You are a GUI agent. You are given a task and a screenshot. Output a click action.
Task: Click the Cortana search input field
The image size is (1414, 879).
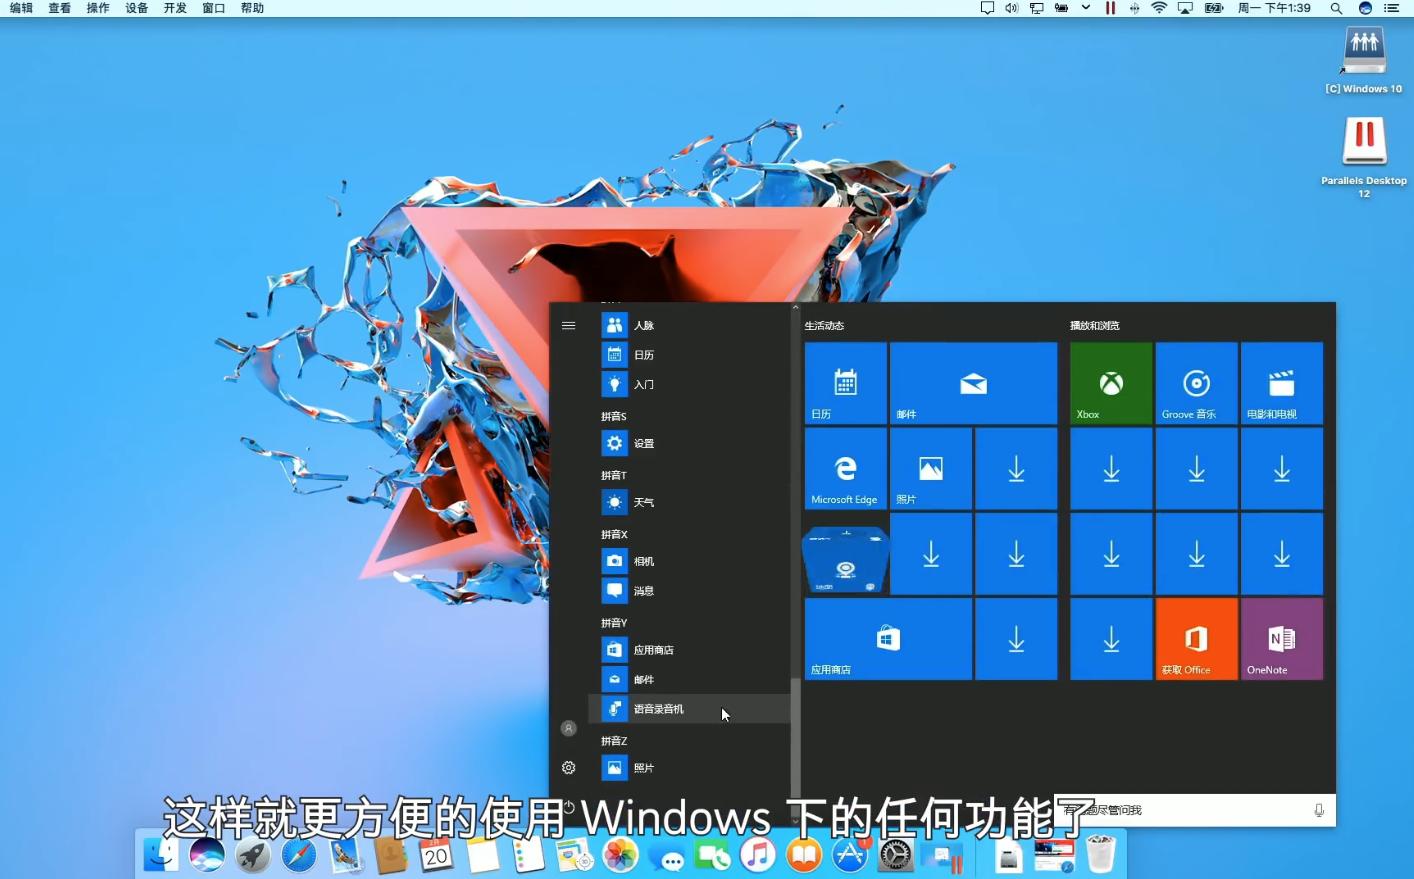point(1180,810)
